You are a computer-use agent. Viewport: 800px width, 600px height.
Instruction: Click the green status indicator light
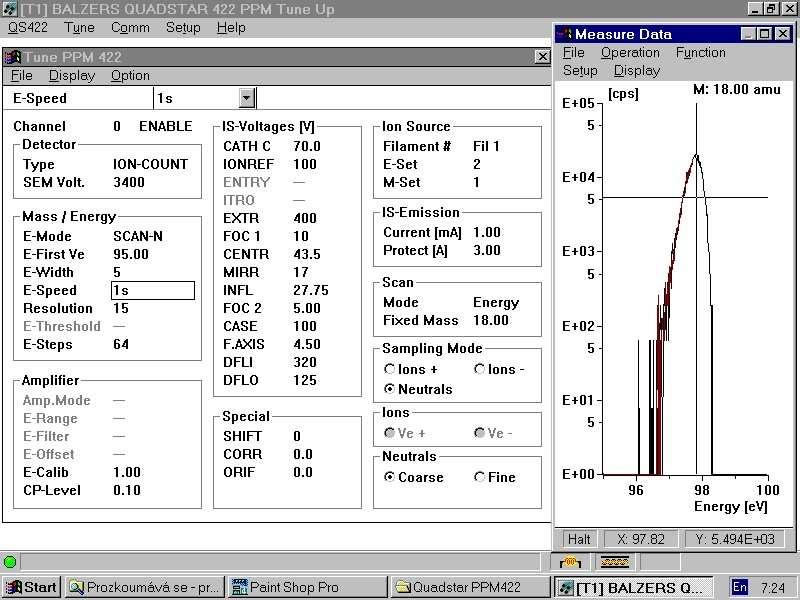pyautogui.click(x=10, y=562)
